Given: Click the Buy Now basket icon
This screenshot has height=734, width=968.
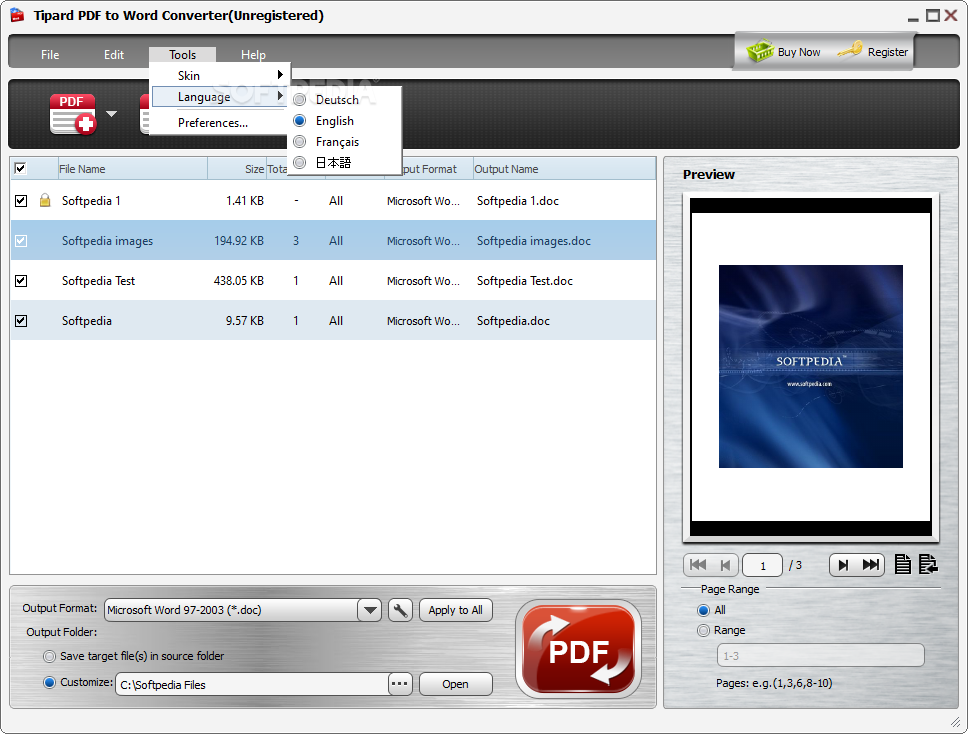Looking at the screenshot, I should pos(760,51).
